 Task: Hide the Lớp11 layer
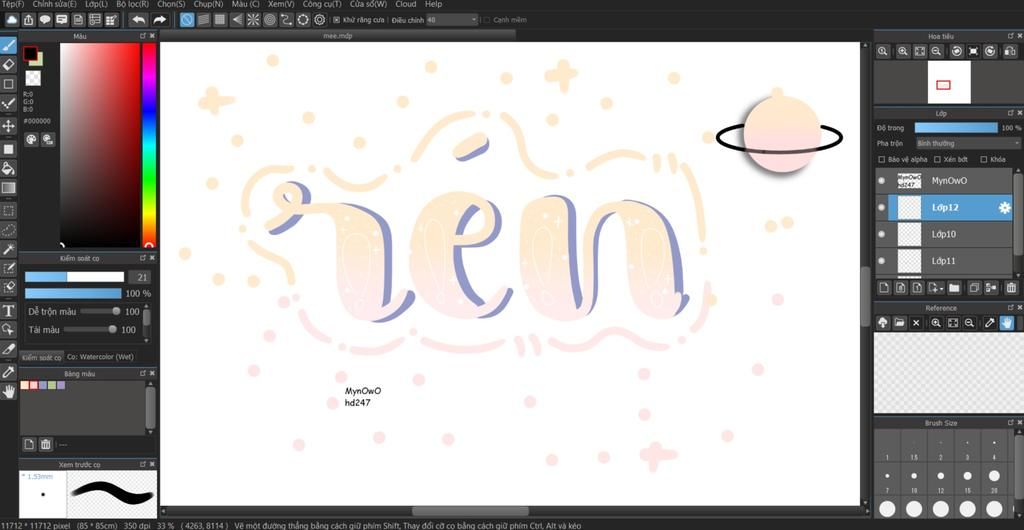(x=882, y=260)
